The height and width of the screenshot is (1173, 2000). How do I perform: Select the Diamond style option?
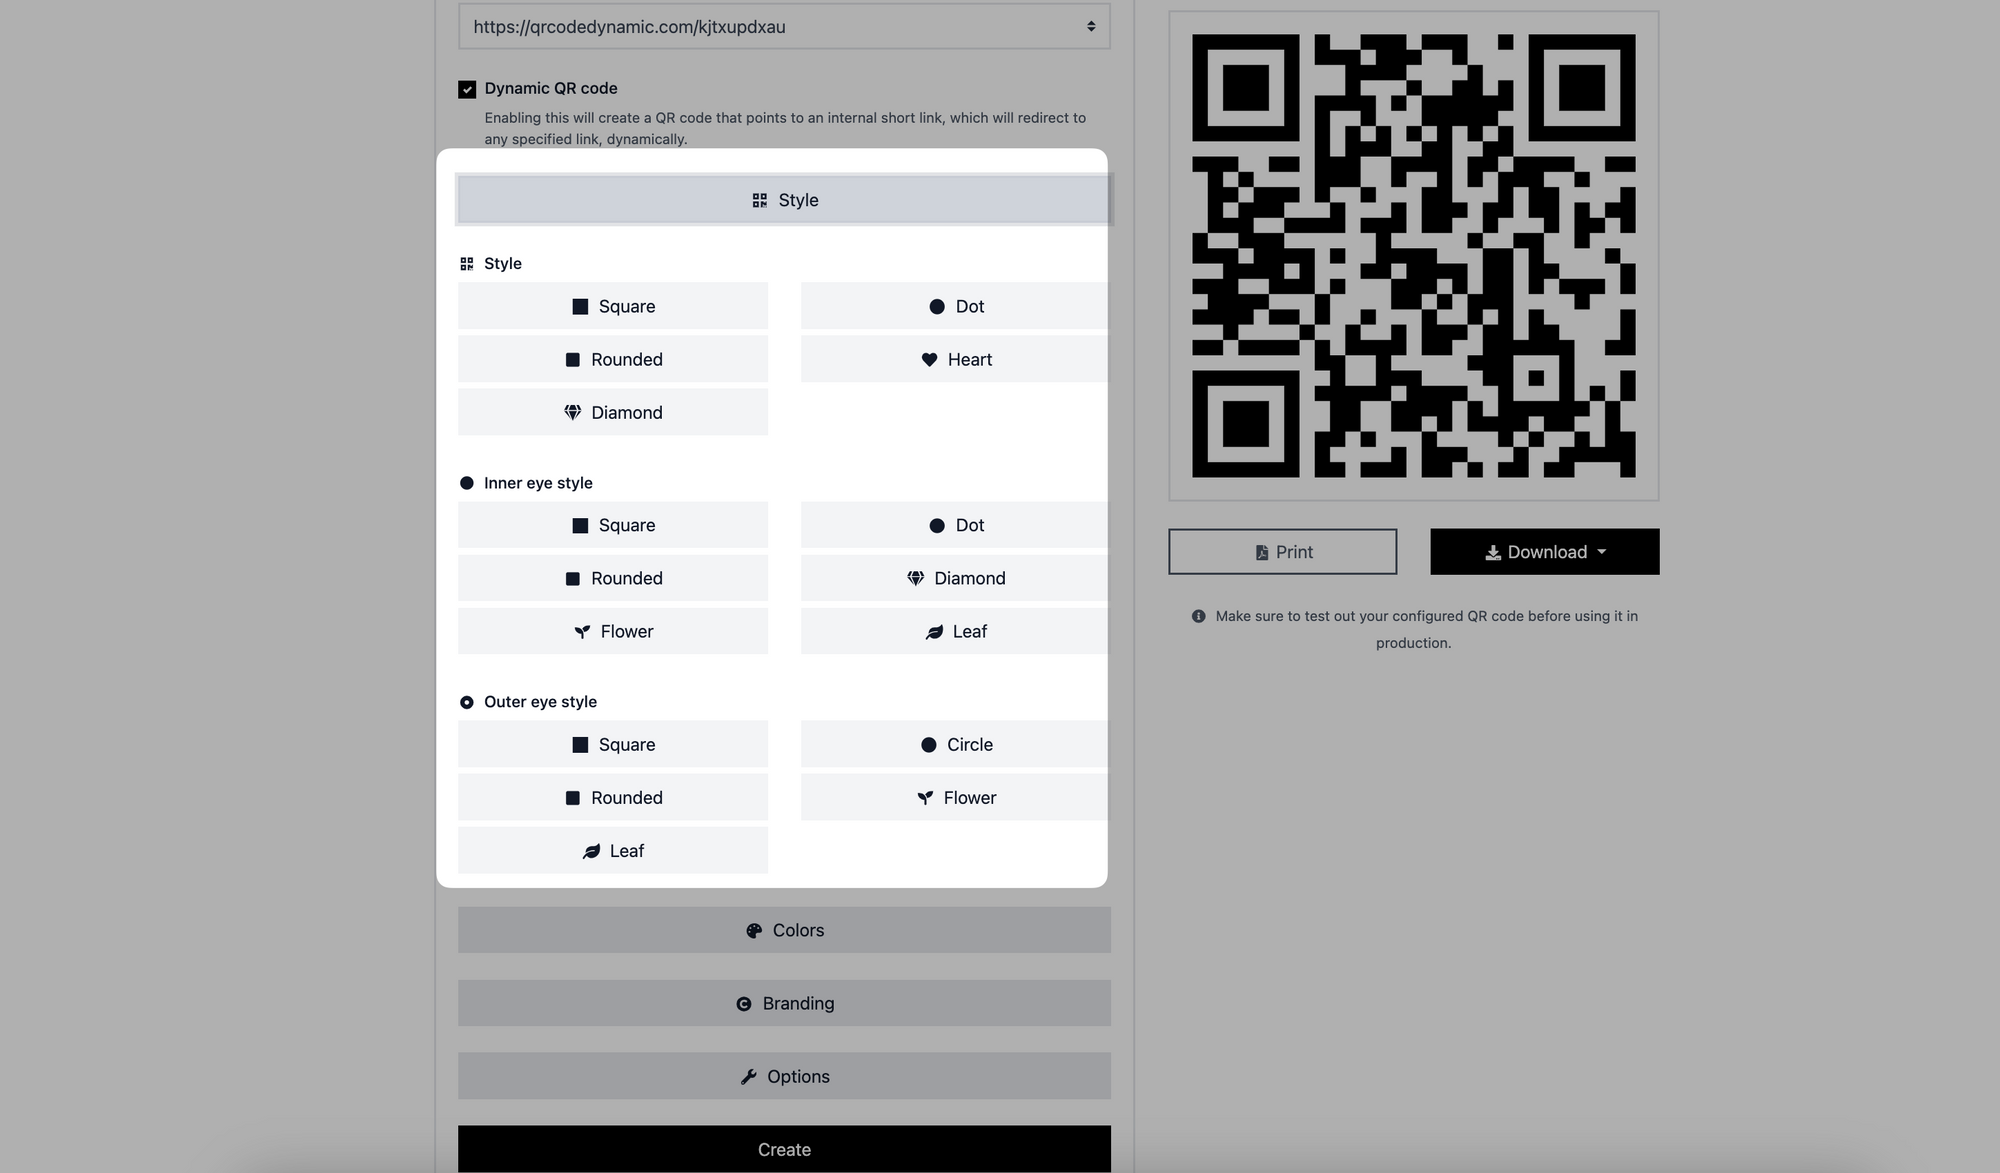click(611, 412)
